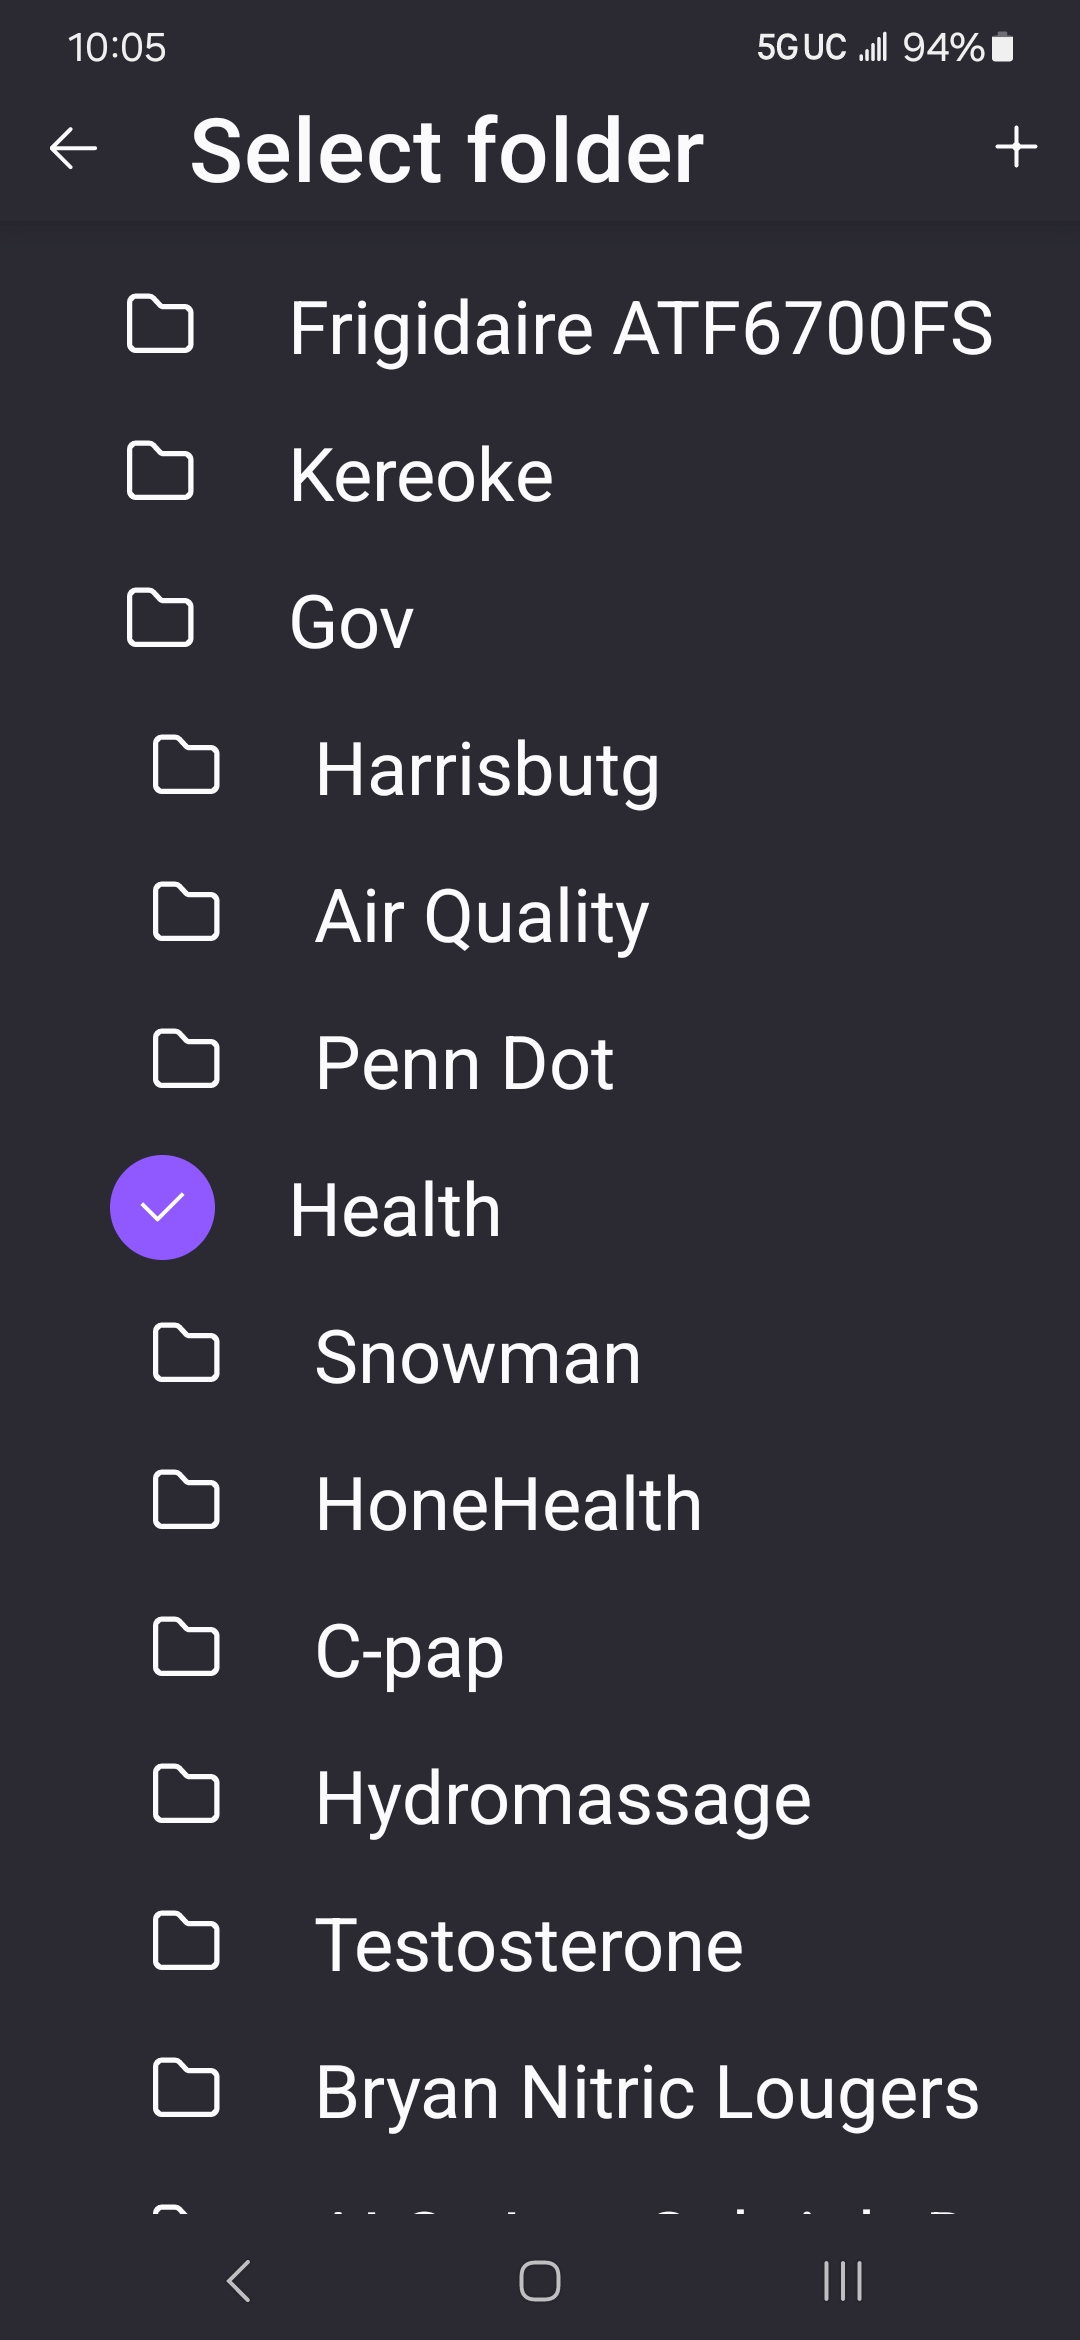Screen dimensions: 1080x2340
Task: Tap the Gov folder name
Action: pyautogui.click(x=351, y=622)
